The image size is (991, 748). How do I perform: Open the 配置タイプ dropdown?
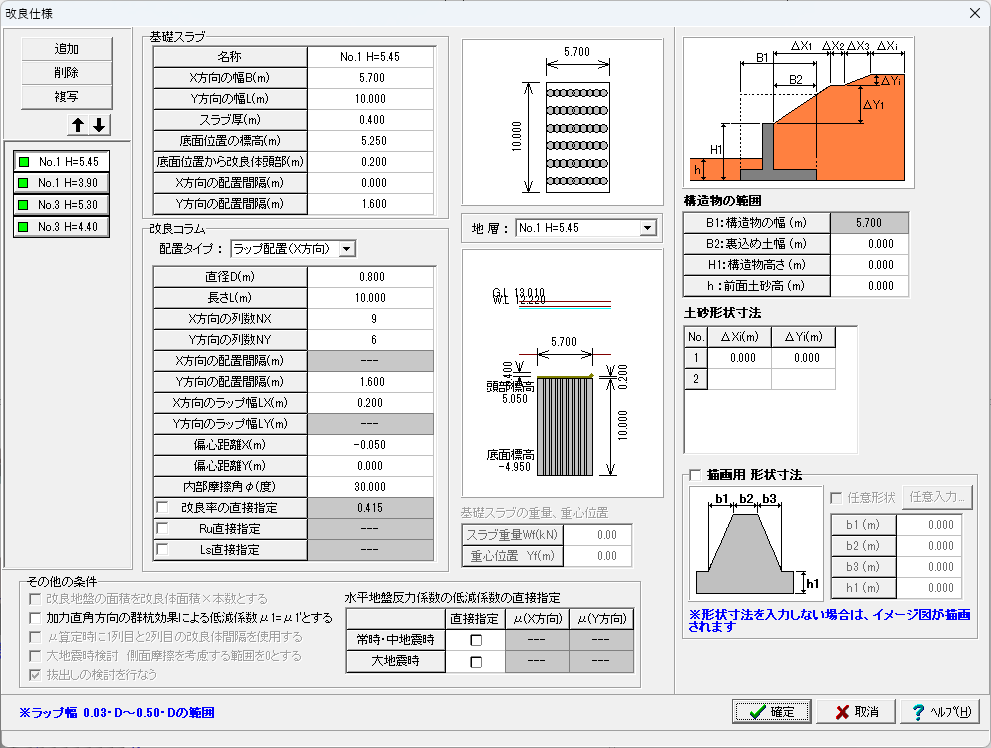click(x=346, y=248)
